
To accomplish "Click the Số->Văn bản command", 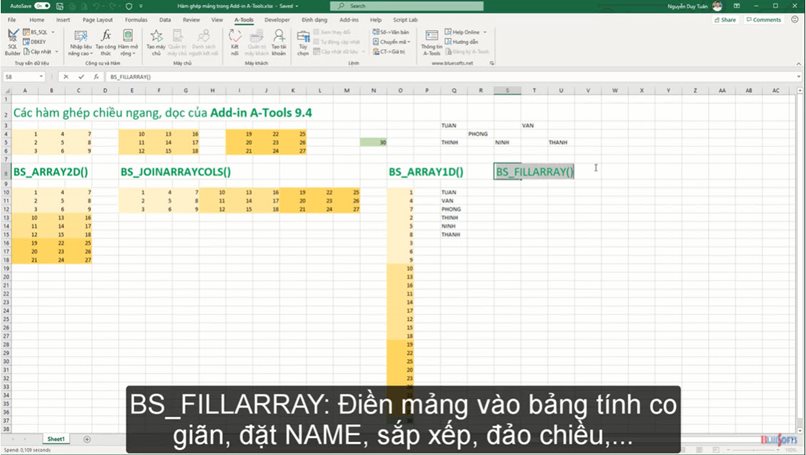I will 391,32.
